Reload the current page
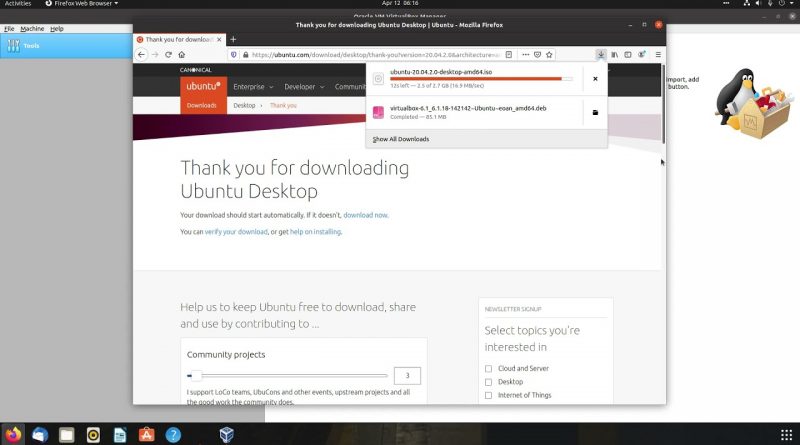Image resolution: width=800 pixels, height=445 pixels. [168, 55]
